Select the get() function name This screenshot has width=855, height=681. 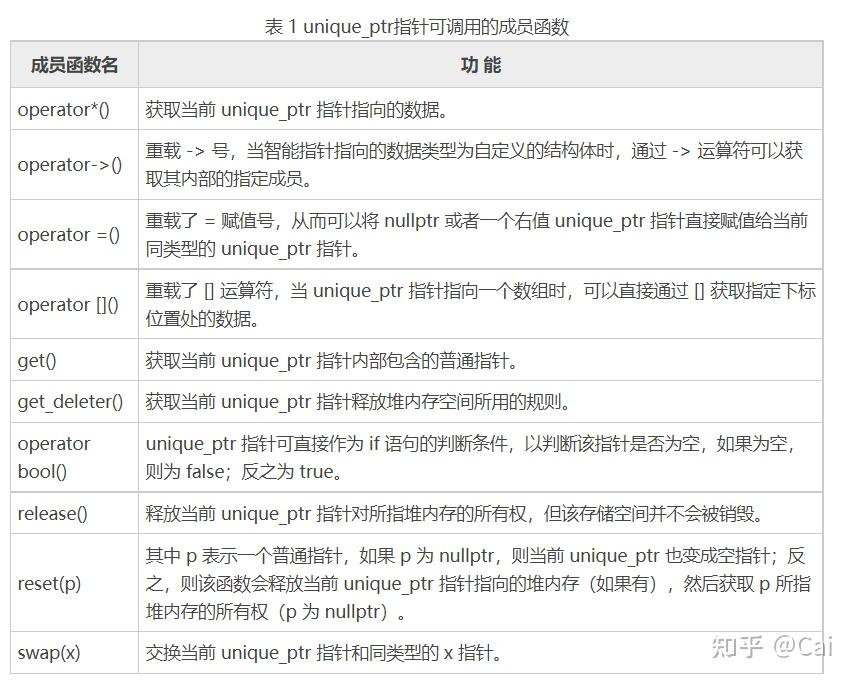[37, 360]
